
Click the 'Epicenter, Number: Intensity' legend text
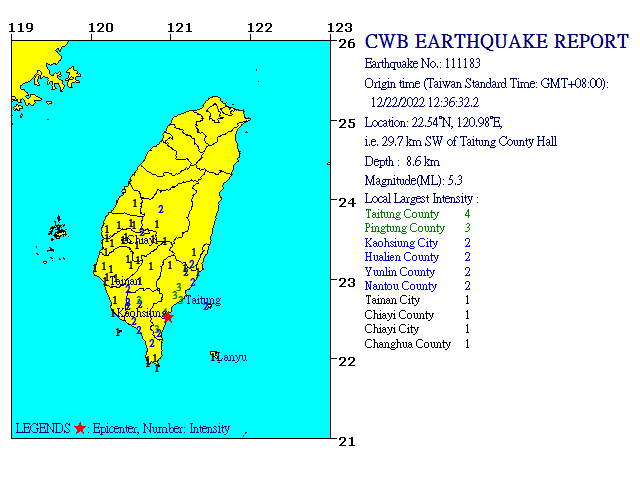click(161, 429)
